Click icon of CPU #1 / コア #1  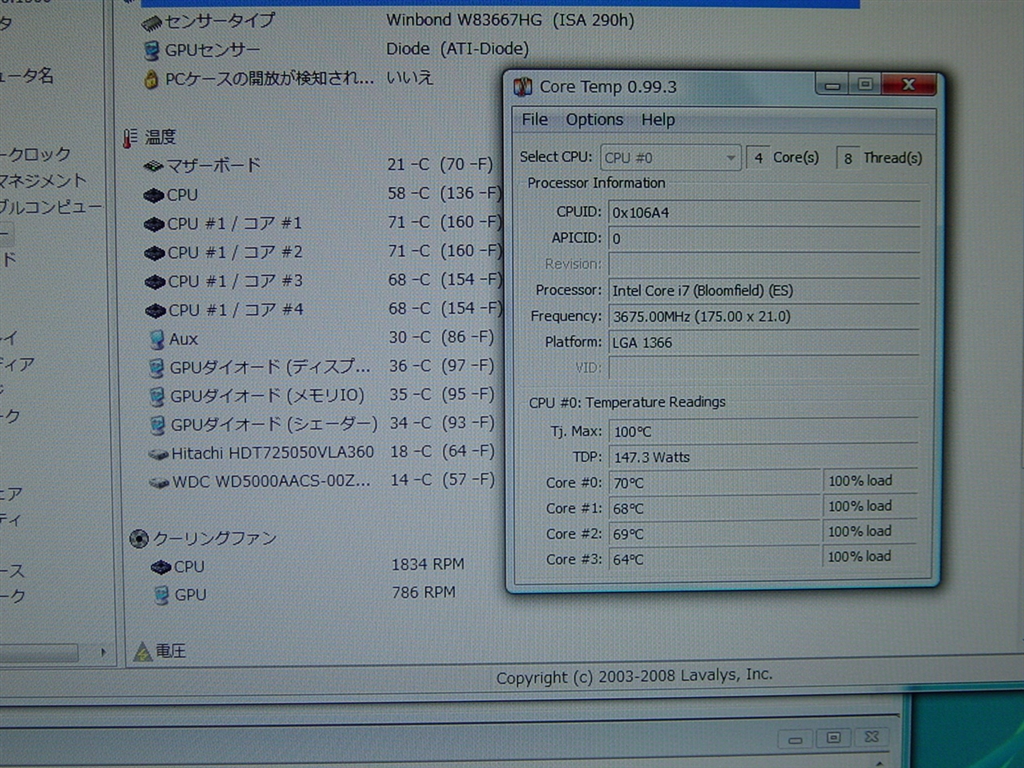[153, 224]
